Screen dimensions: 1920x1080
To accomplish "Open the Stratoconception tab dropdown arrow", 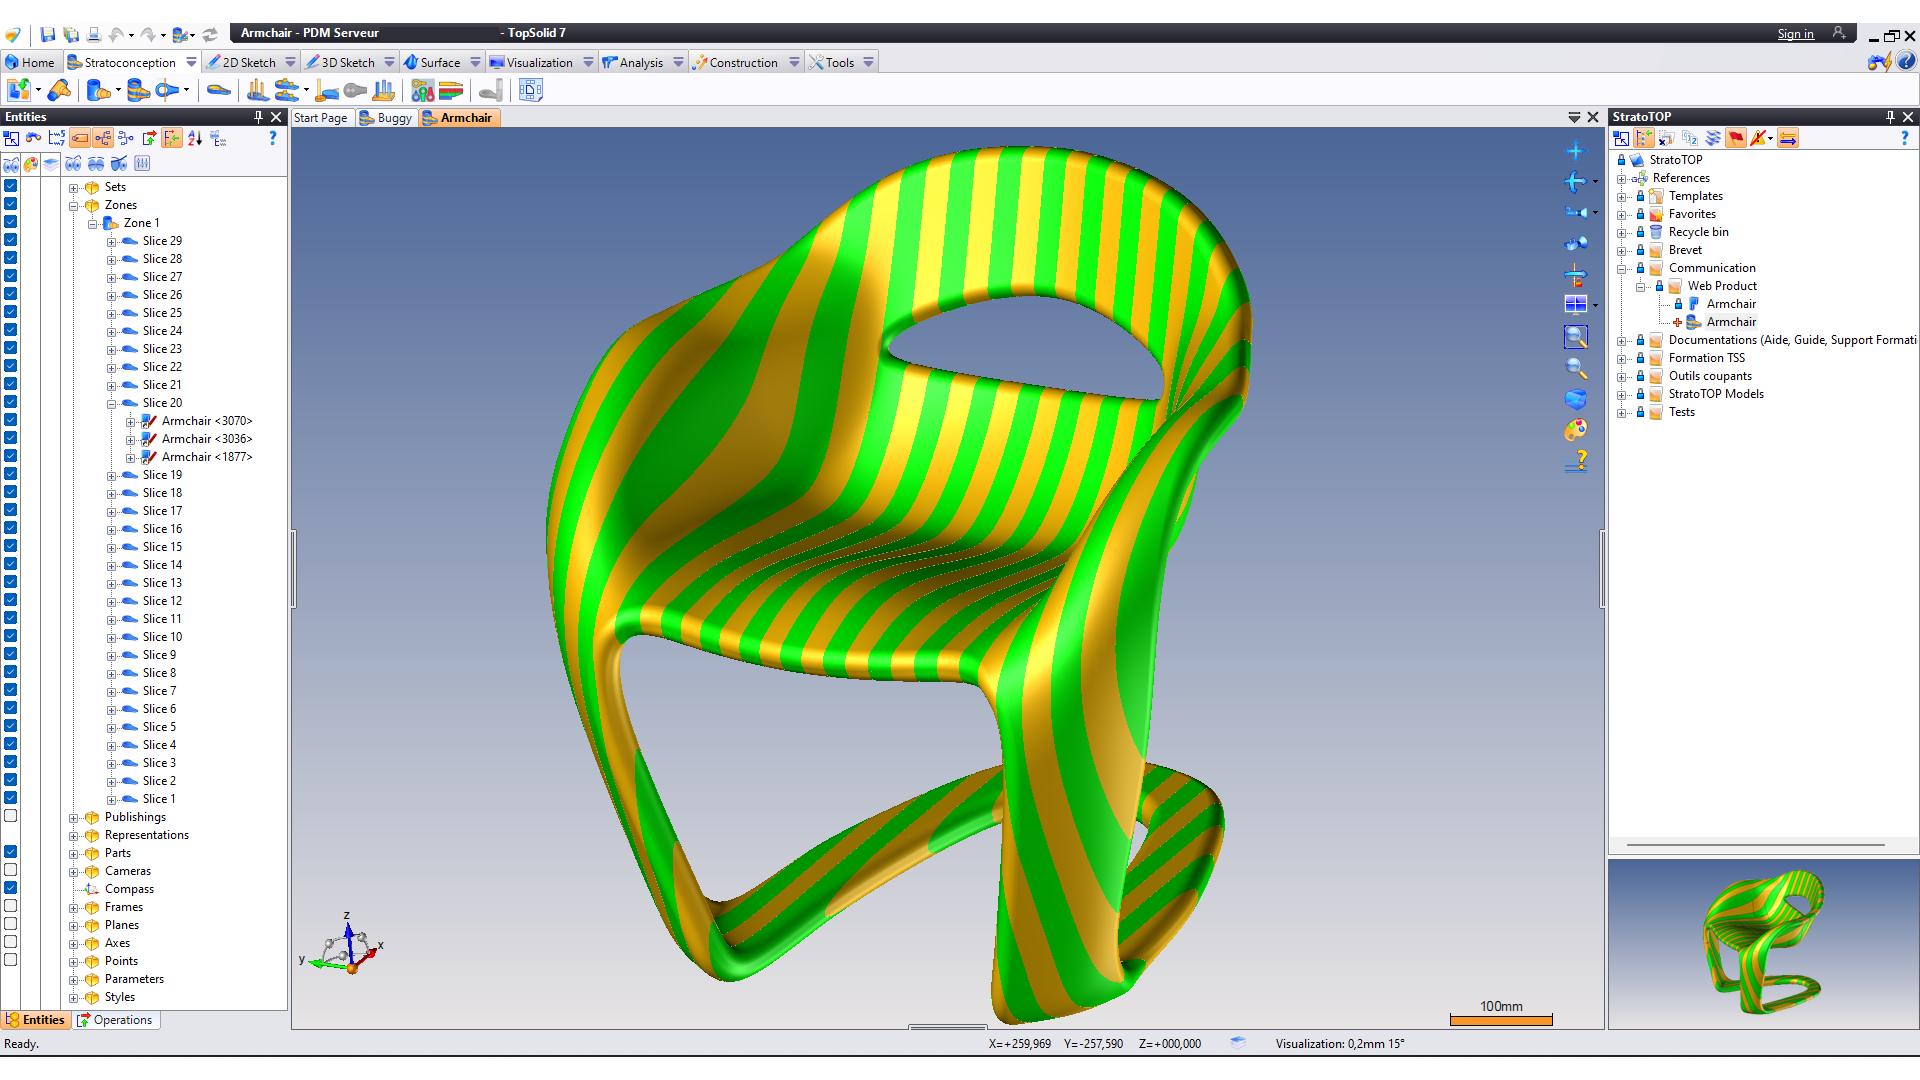I will click(x=191, y=62).
